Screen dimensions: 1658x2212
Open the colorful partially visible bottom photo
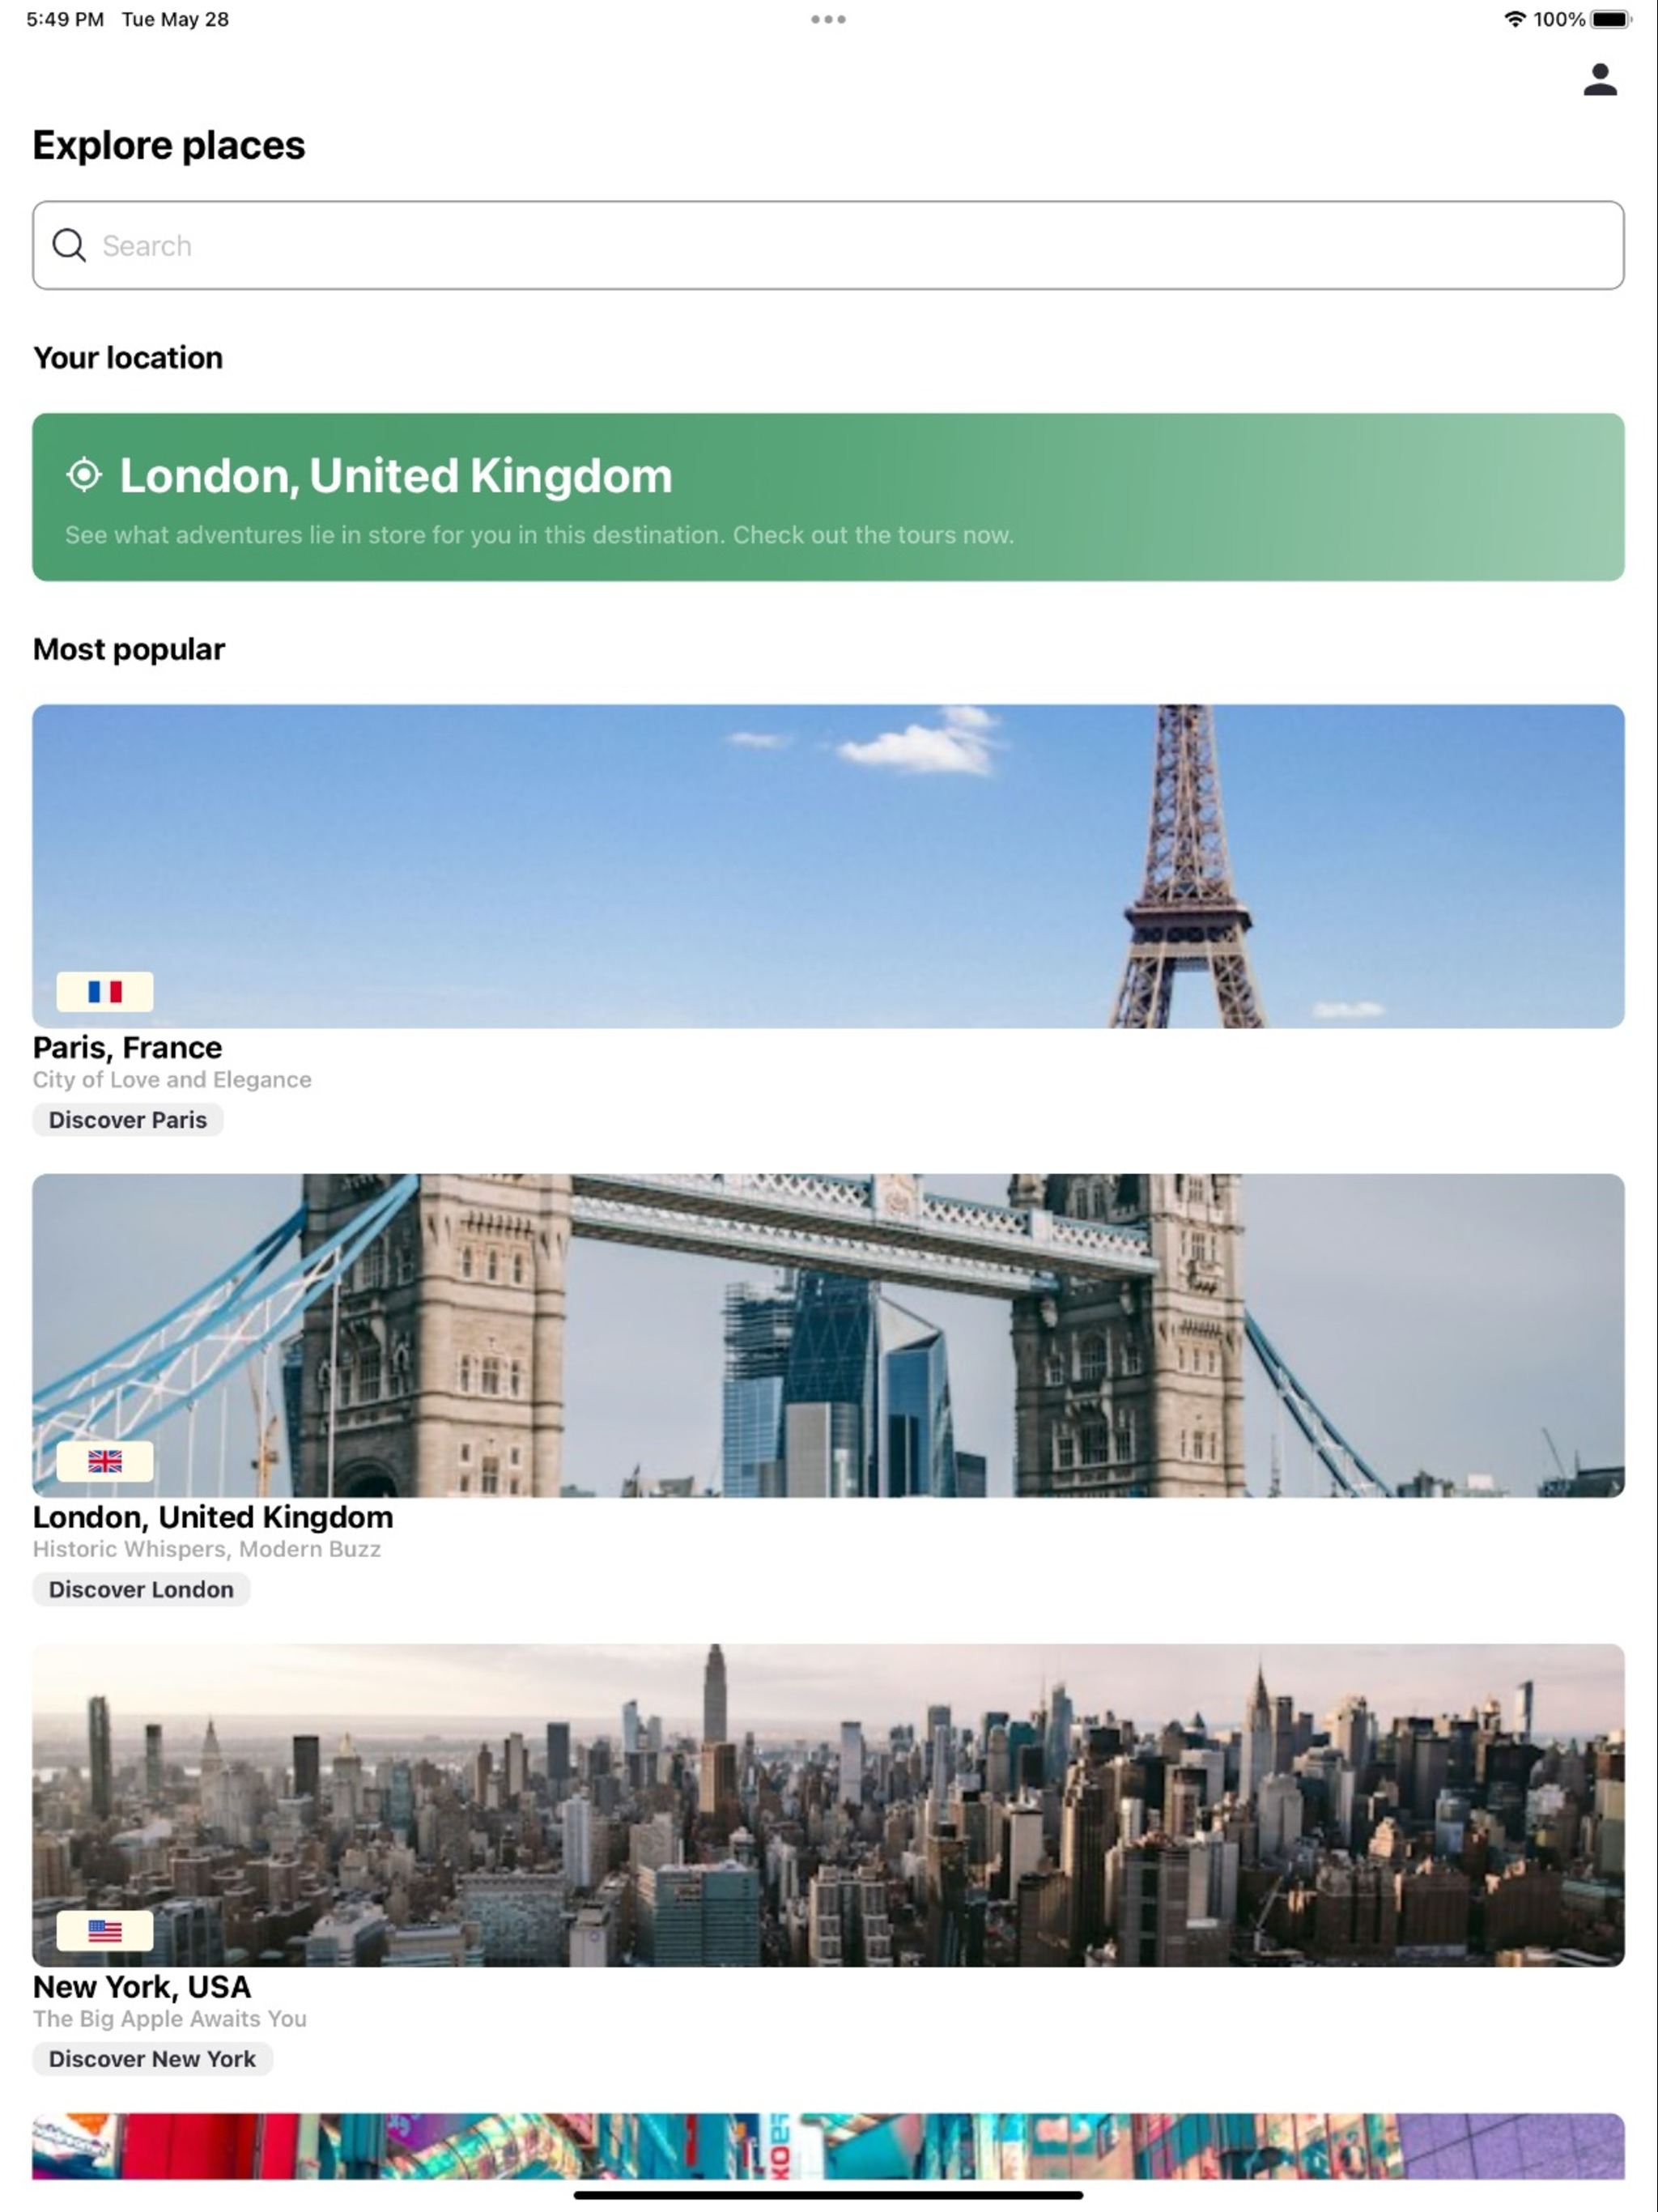828,2146
